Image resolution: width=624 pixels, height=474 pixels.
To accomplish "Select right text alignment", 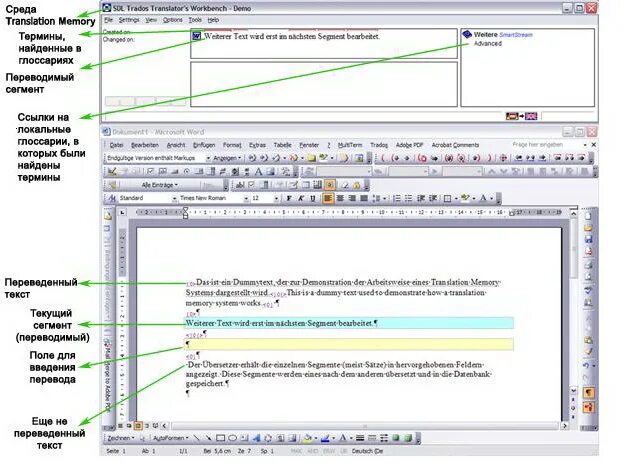I will coord(352,198).
